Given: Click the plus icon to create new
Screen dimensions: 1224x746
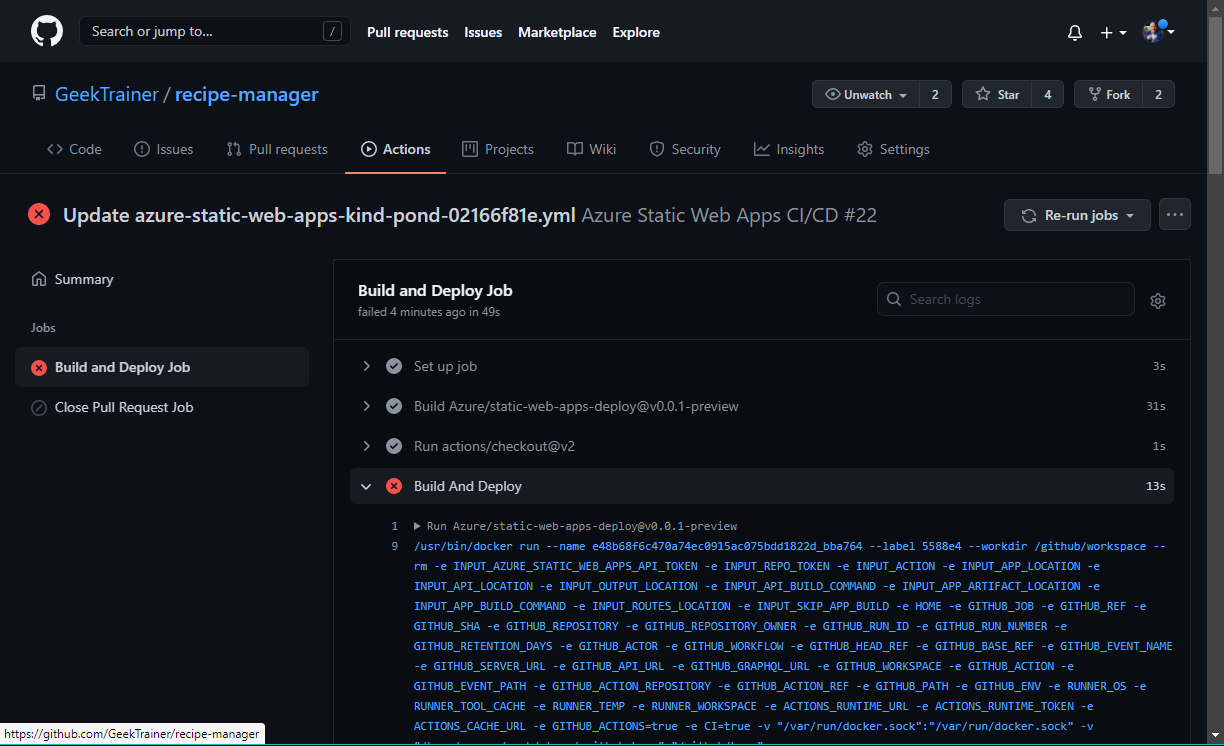Looking at the screenshot, I should click(1106, 32).
